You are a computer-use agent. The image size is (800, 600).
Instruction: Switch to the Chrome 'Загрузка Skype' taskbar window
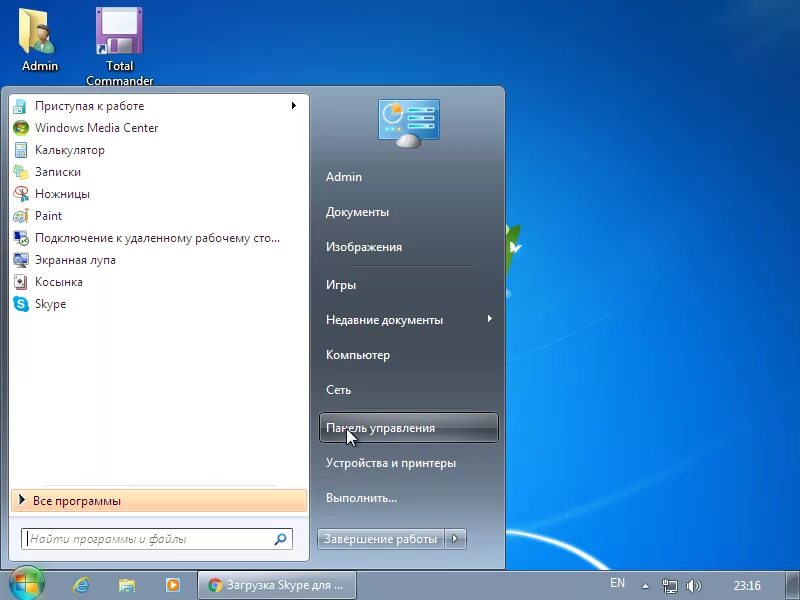point(277,585)
